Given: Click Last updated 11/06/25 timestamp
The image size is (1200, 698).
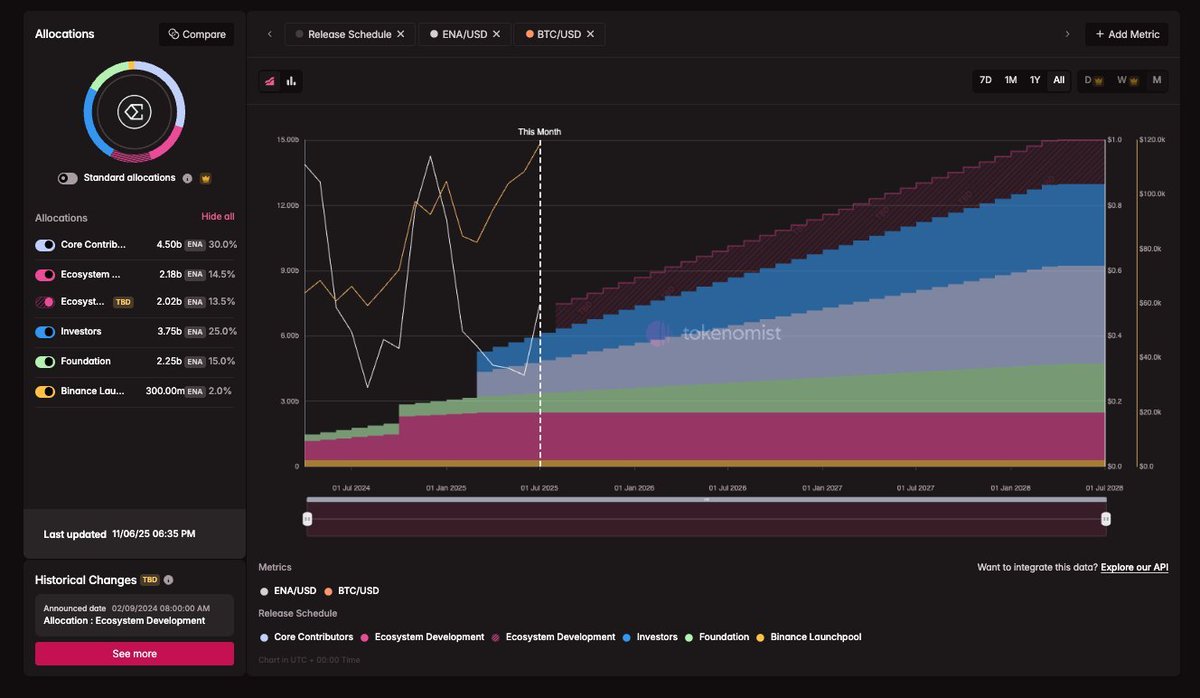Looking at the screenshot, I should [x=120, y=534].
